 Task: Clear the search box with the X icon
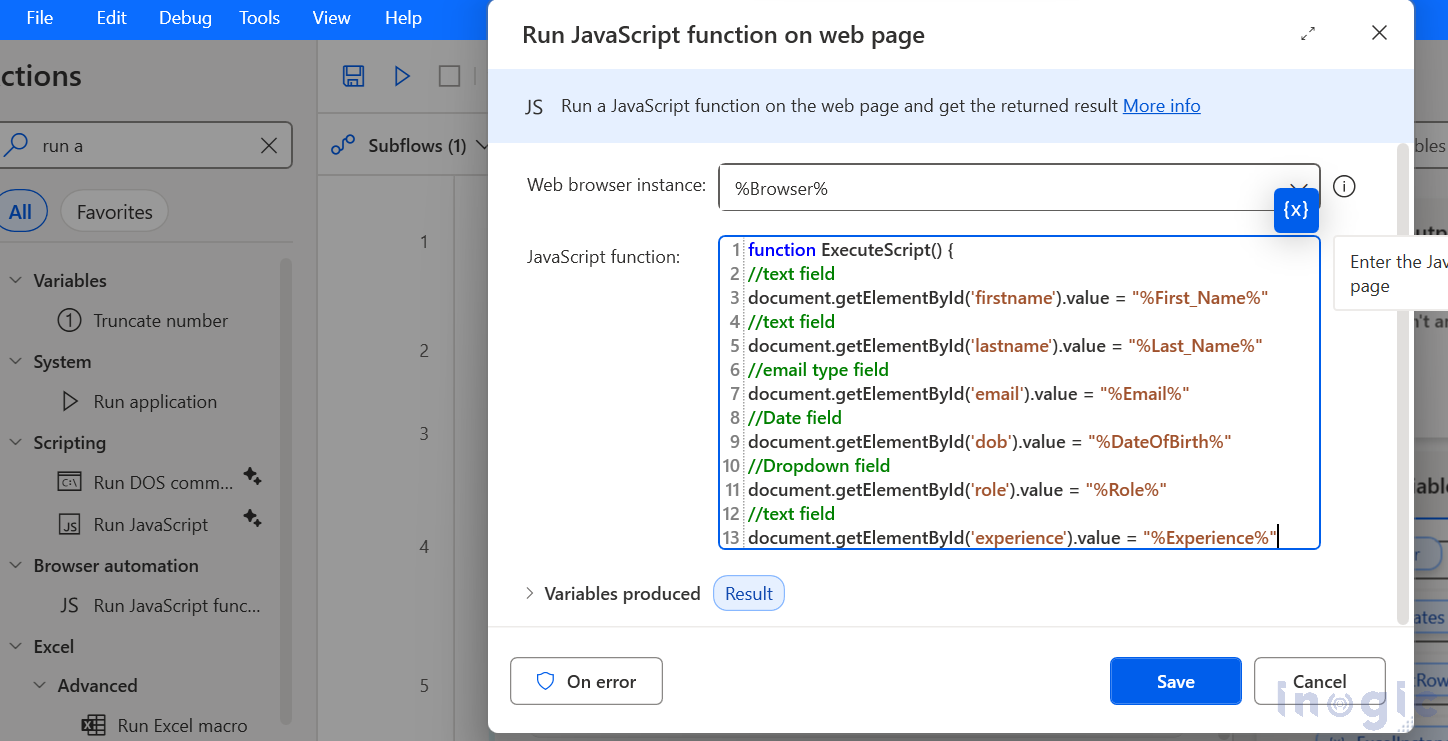[268, 145]
